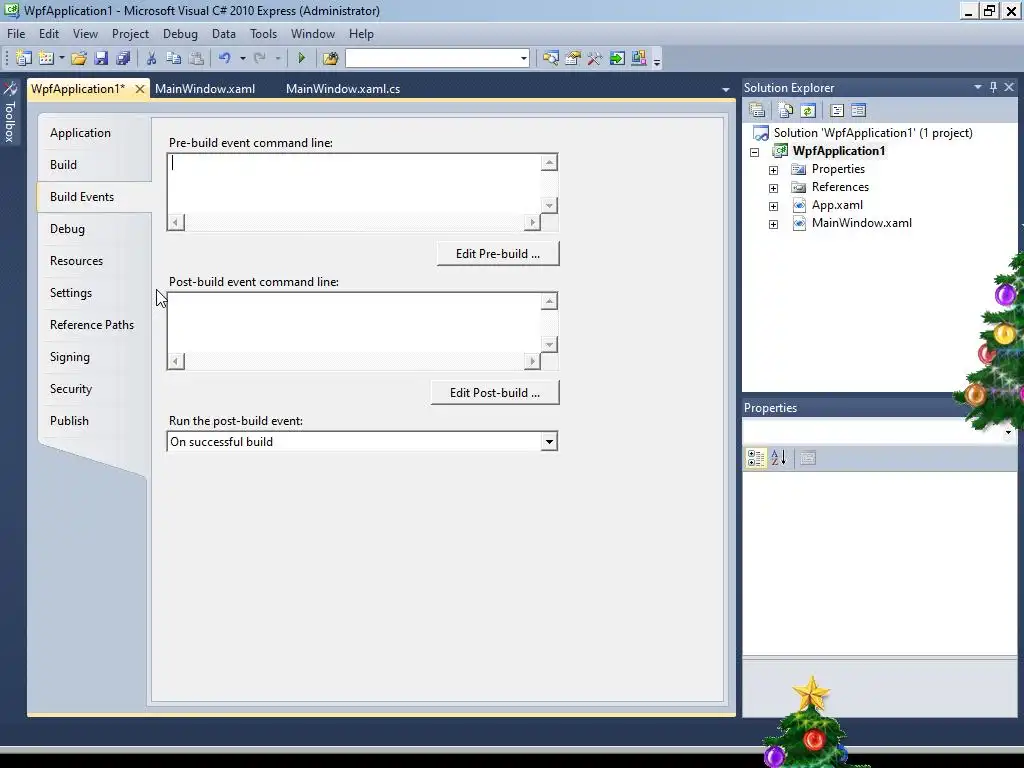
Task: Click the Undo arrow icon
Action: 225,58
